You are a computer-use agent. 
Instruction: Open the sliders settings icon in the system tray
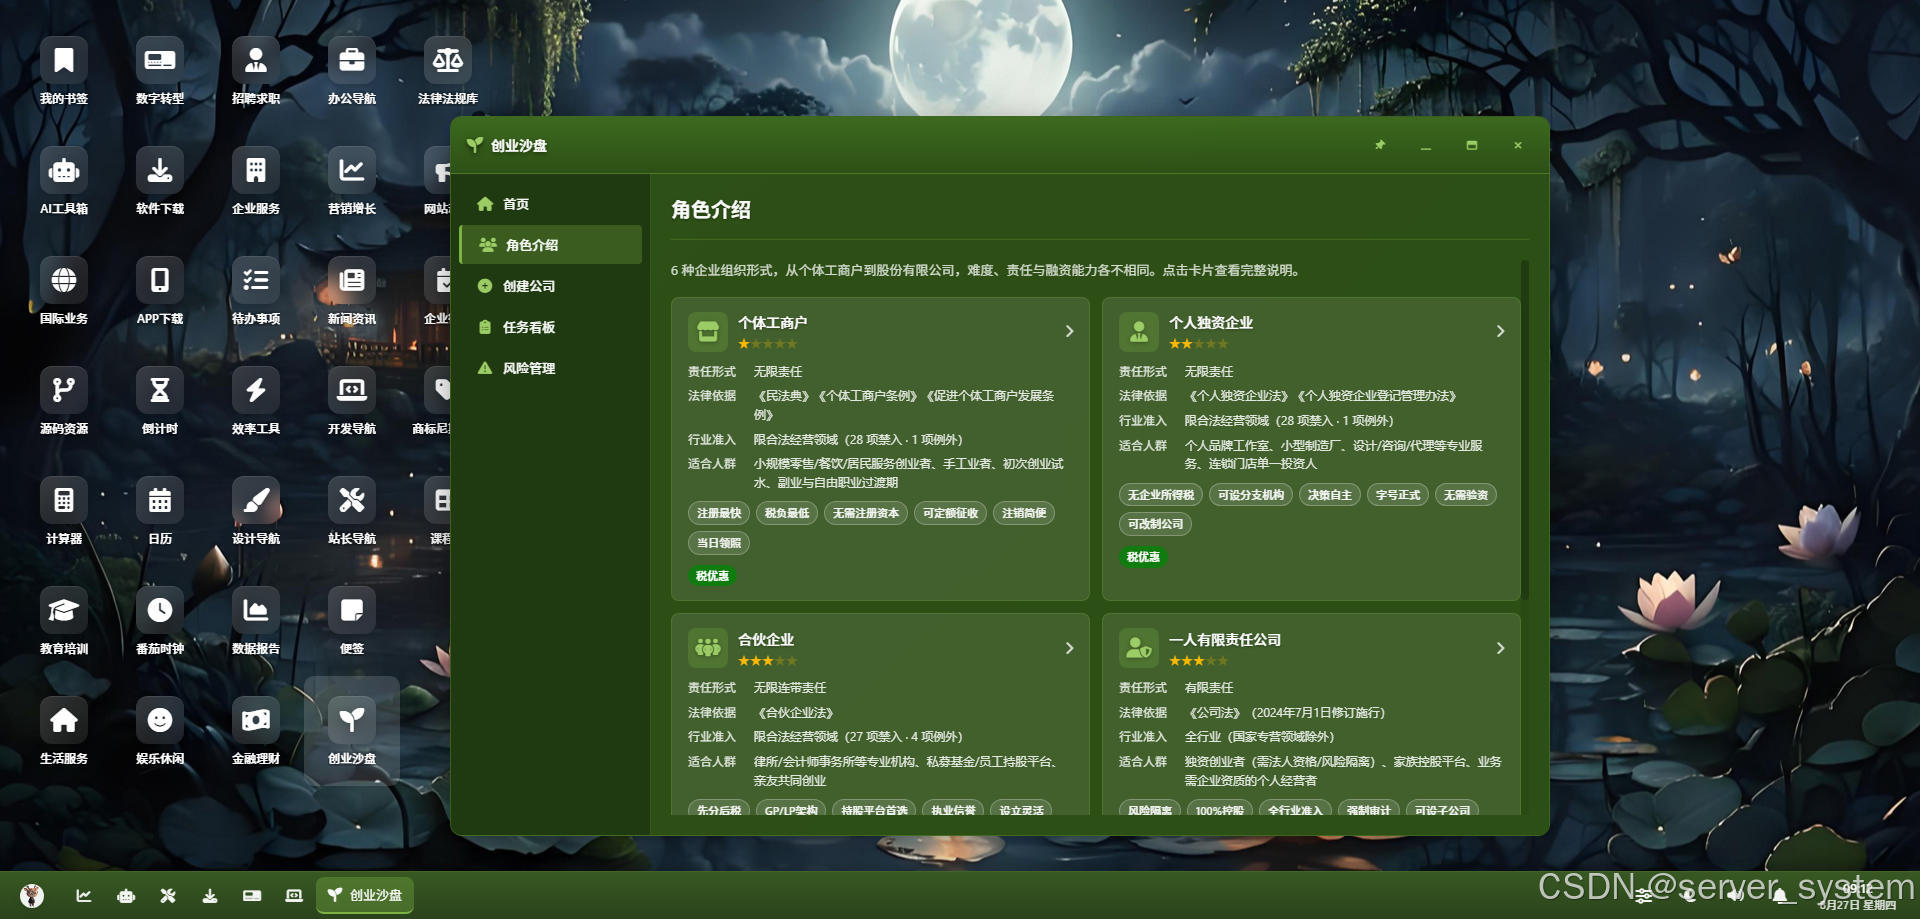tap(1644, 895)
